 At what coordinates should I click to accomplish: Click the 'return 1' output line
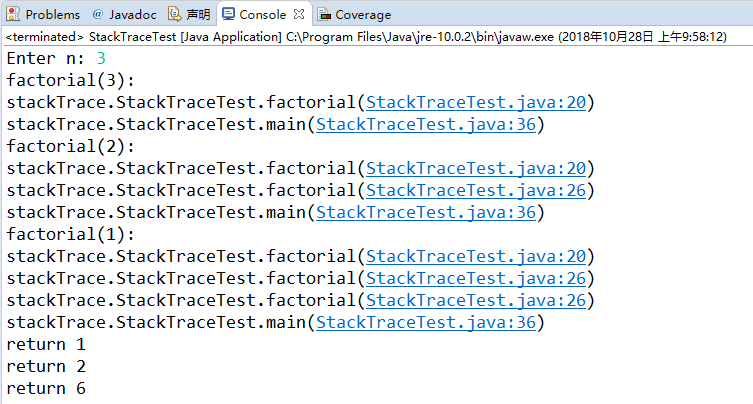pos(46,344)
